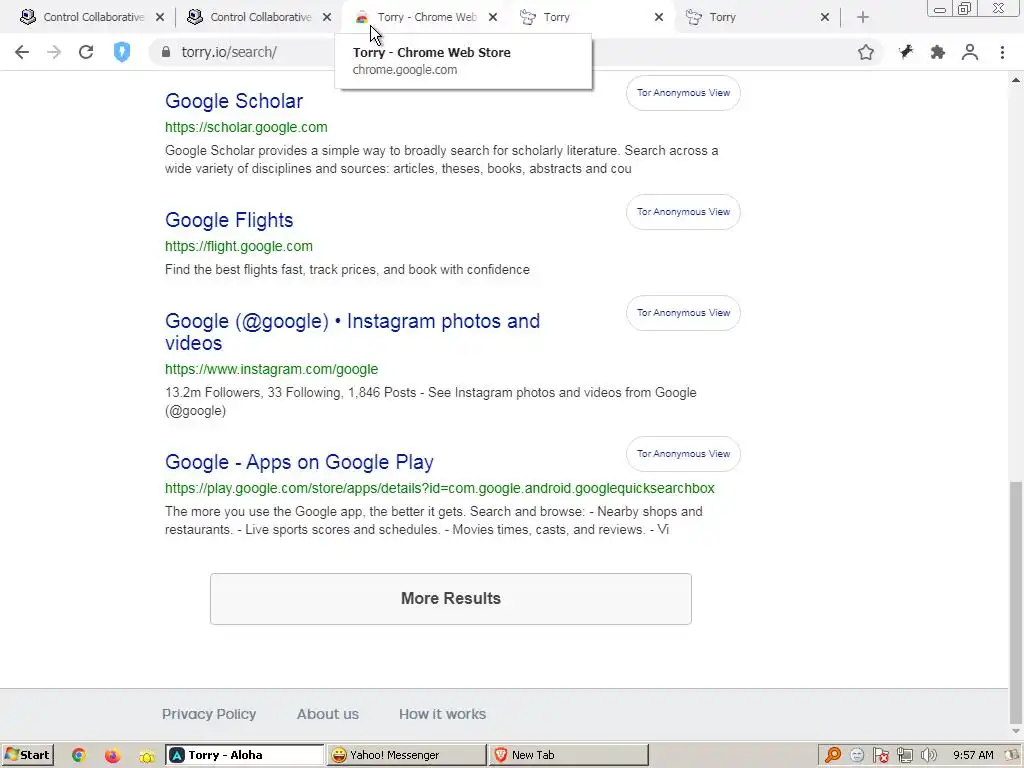The height and width of the screenshot is (768, 1024).
Task: Click the scrollbar up arrow
Action: click(x=1016, y=80)
